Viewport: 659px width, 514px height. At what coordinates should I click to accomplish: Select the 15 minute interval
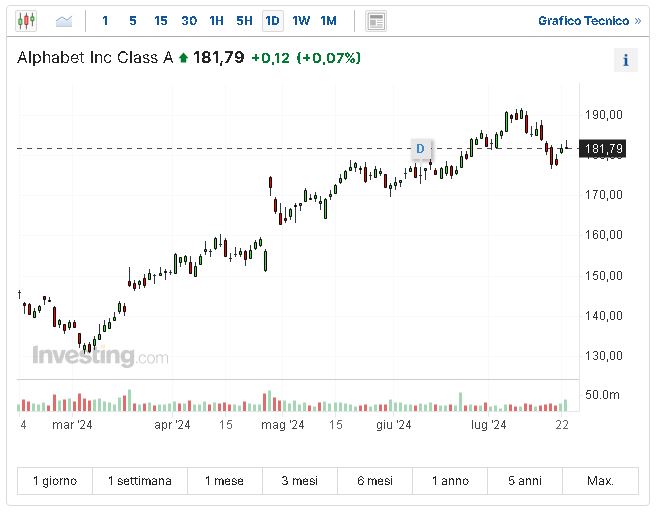161,21
